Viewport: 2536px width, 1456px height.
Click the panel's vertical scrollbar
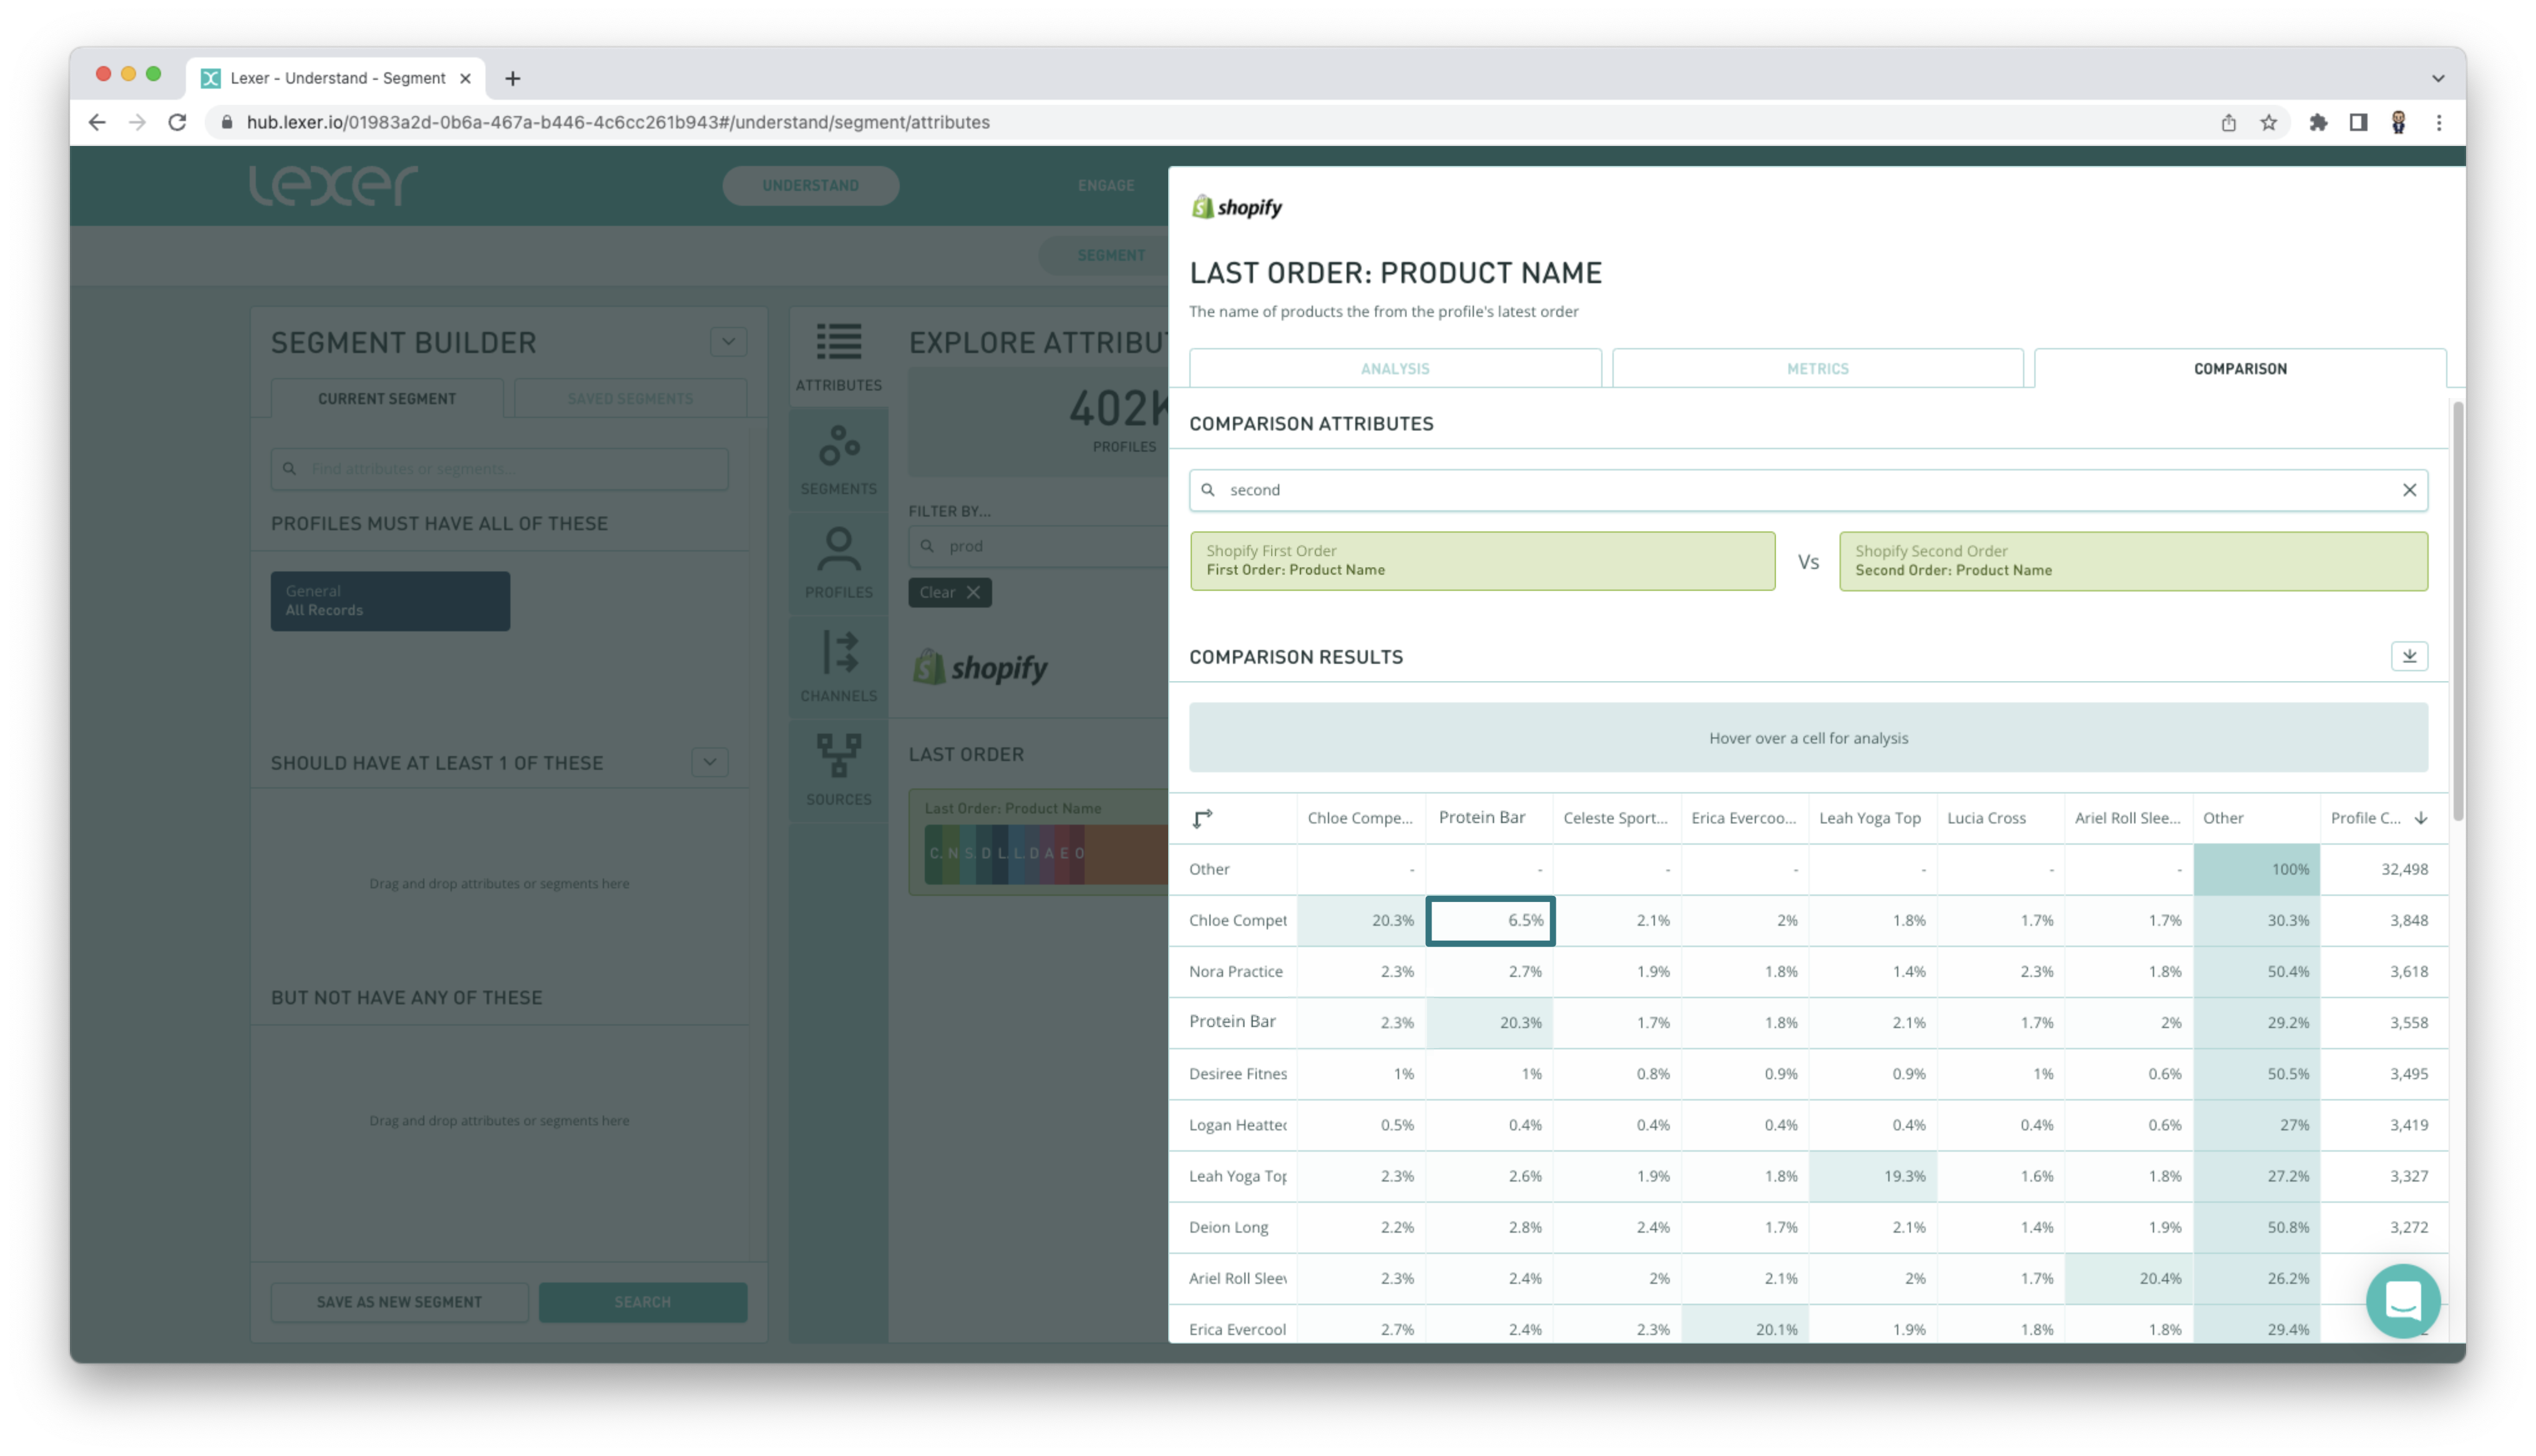point(2457,610)
